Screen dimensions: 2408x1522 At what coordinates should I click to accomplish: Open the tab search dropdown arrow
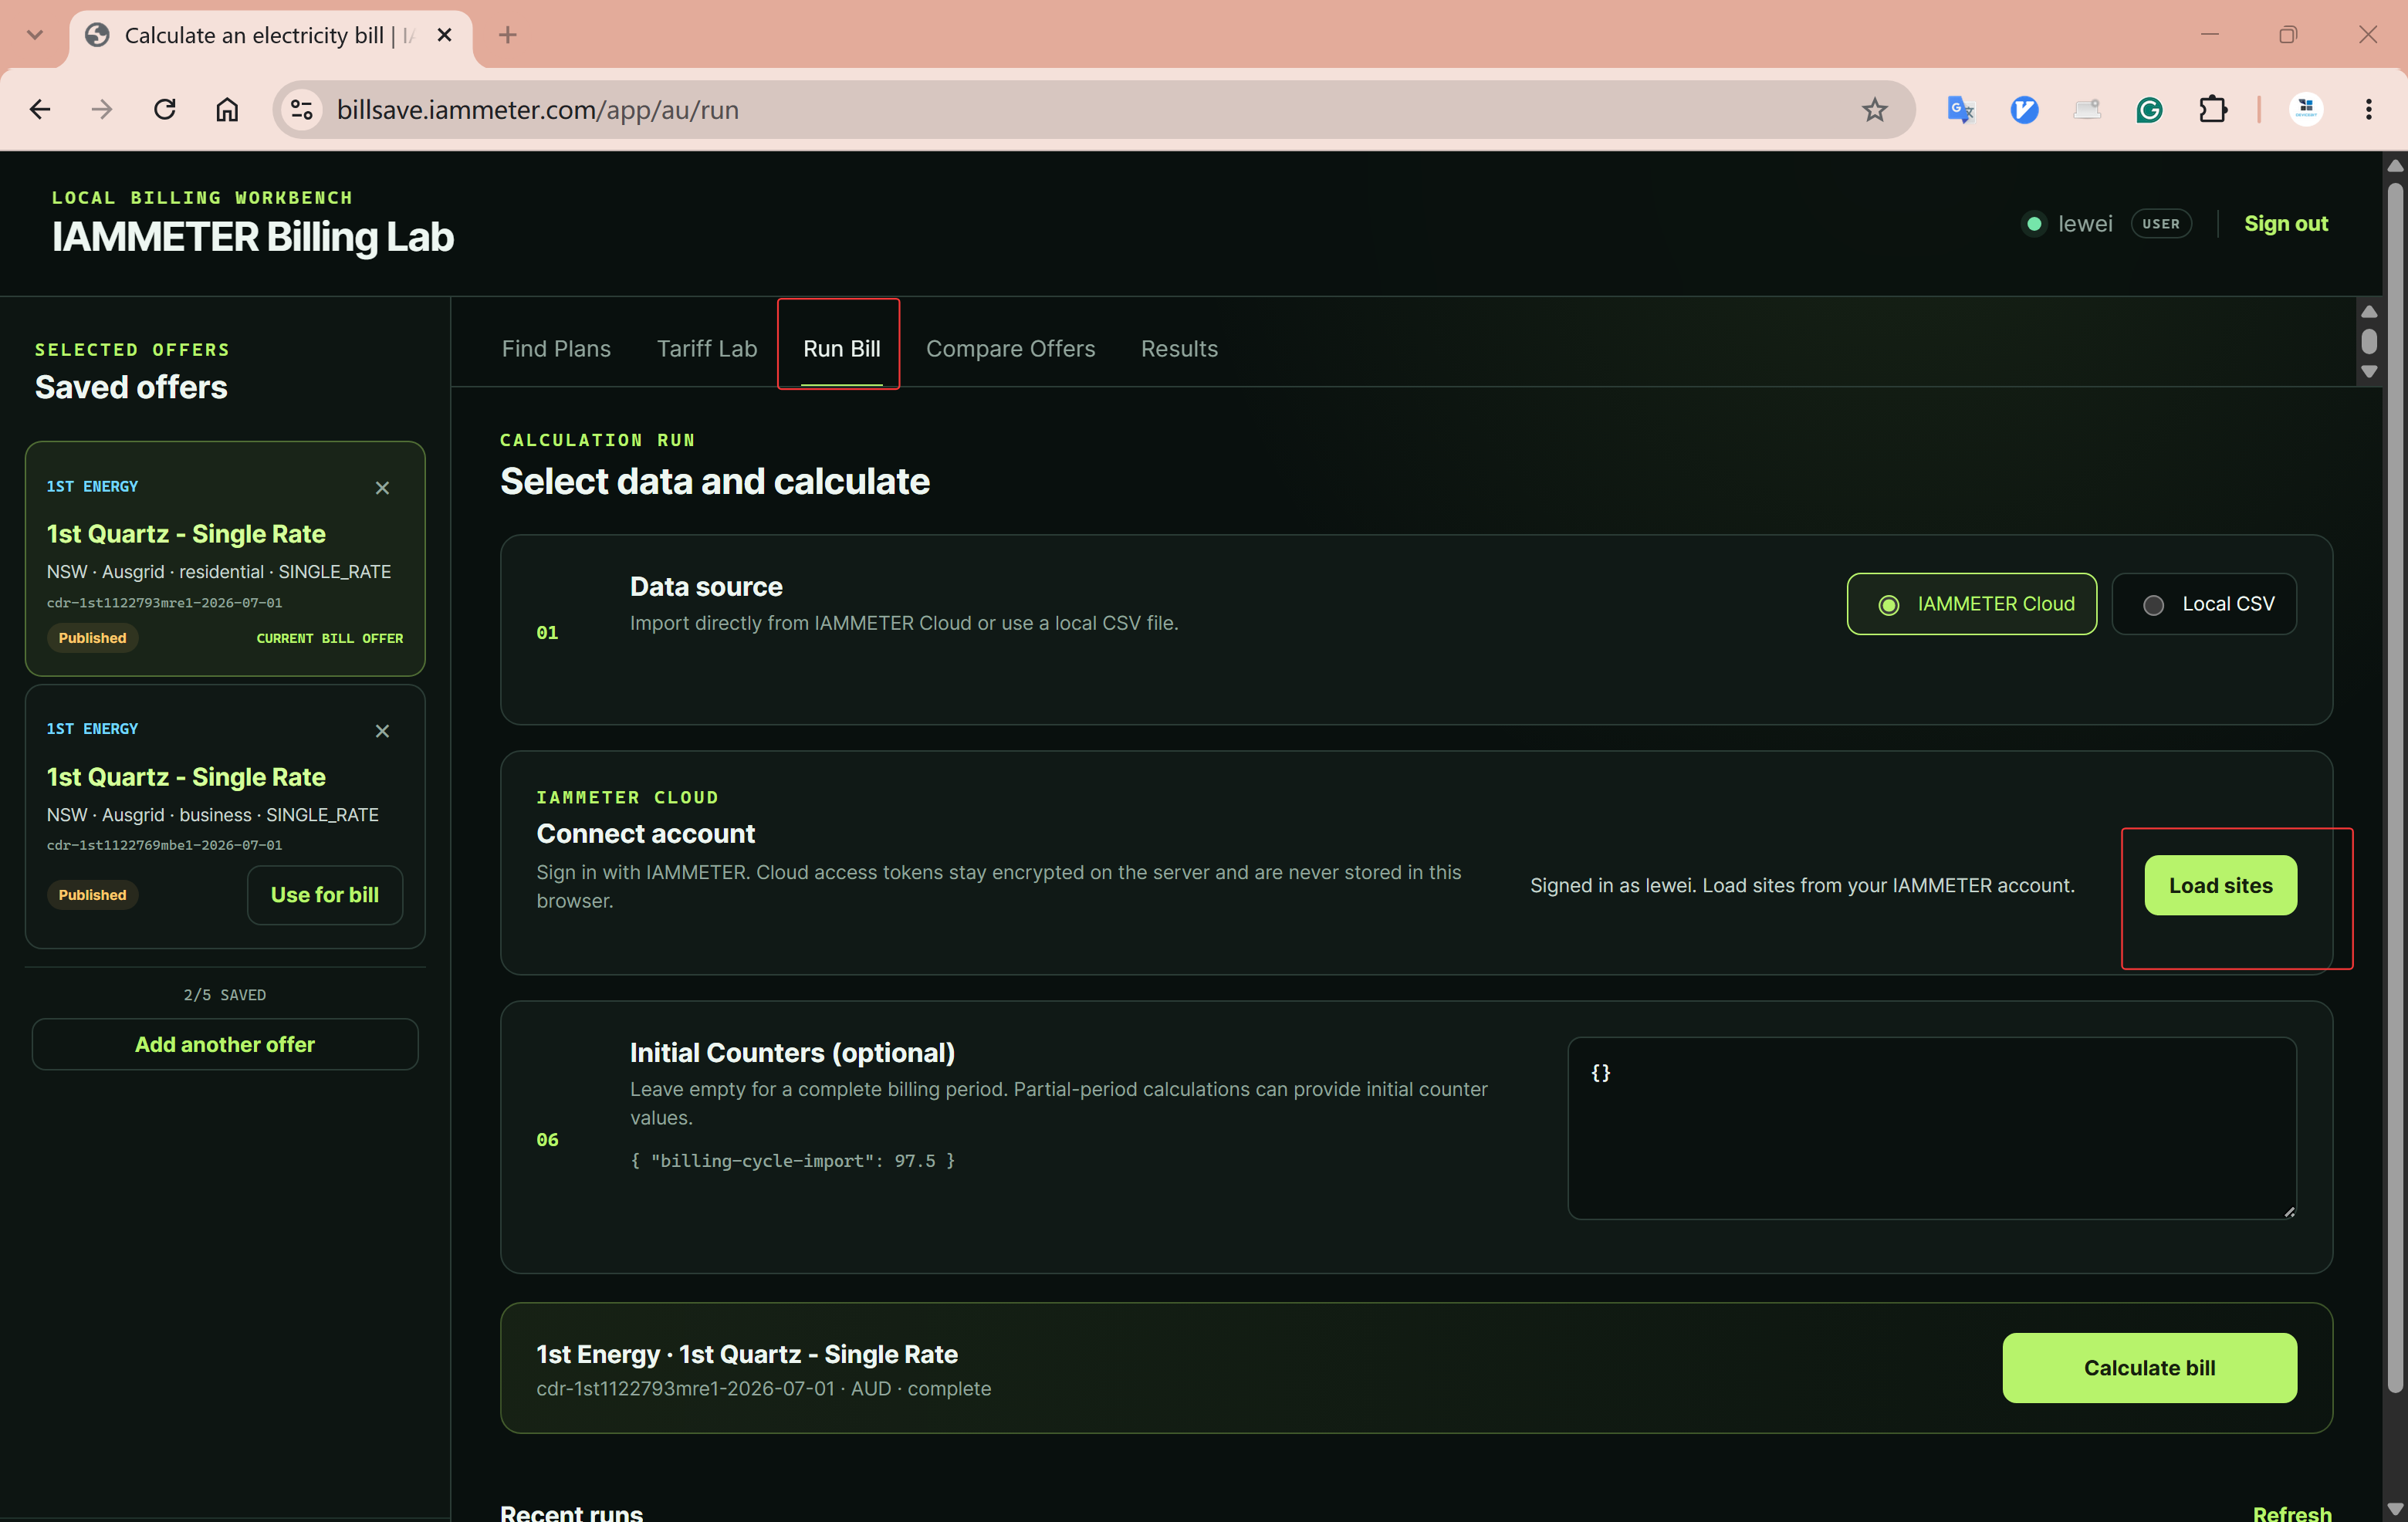coord(35,36)
